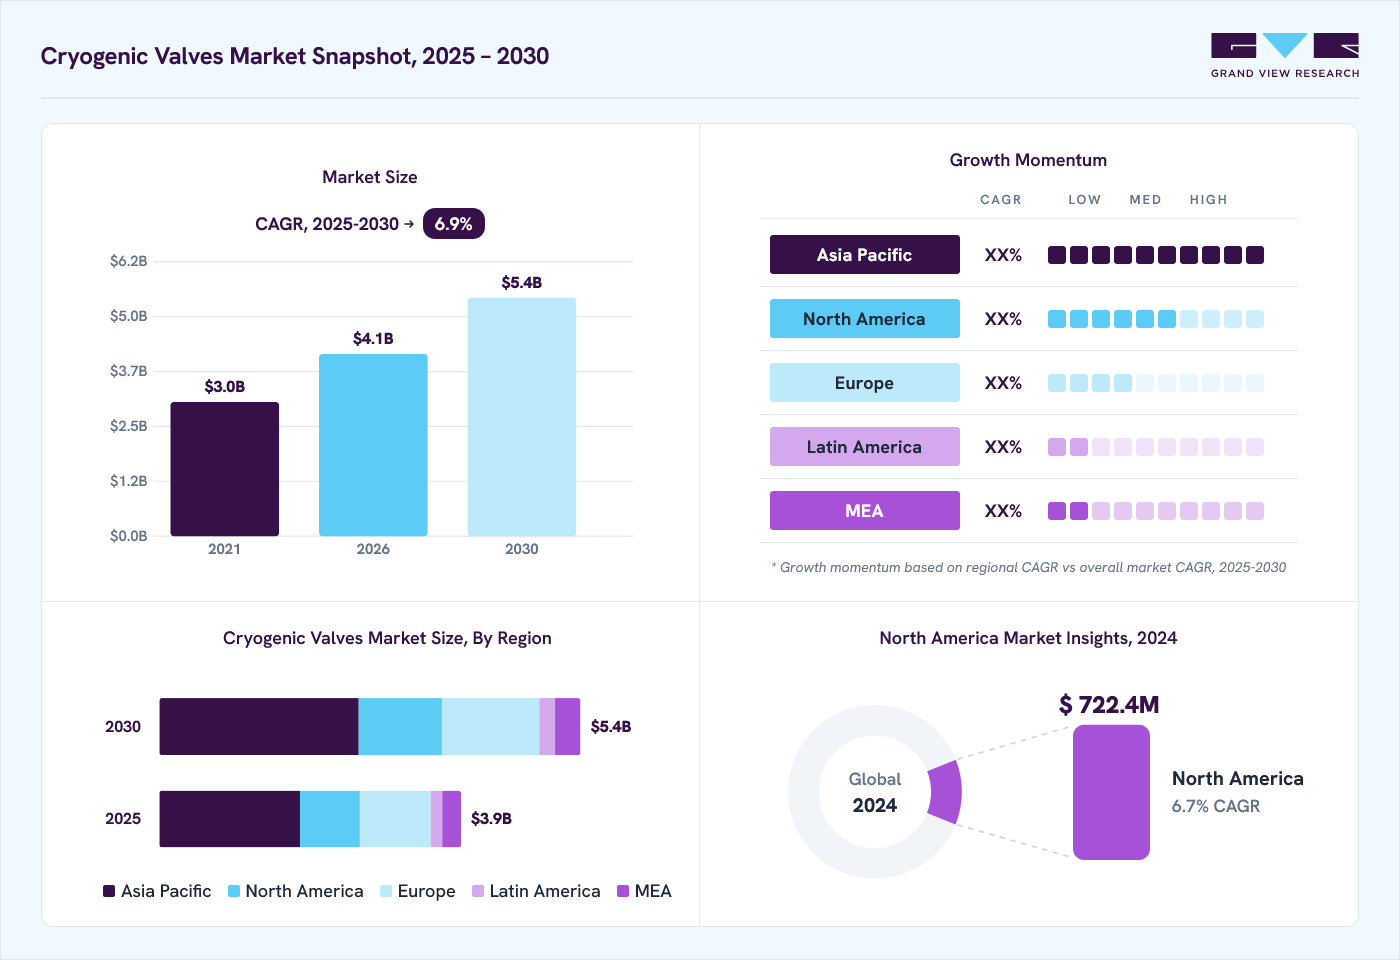Screen dimensions: 1400x960
Task: Click the Europe segment of 2025 bar
Action: pyautogui.click(x=395, y=819)
